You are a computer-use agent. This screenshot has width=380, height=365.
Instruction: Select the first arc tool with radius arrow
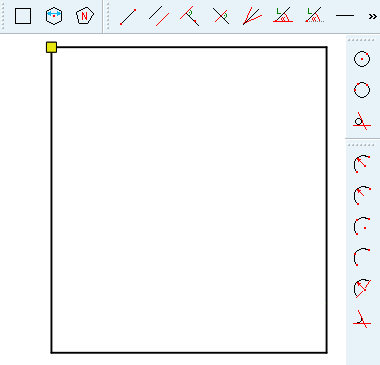click(362, 163)
